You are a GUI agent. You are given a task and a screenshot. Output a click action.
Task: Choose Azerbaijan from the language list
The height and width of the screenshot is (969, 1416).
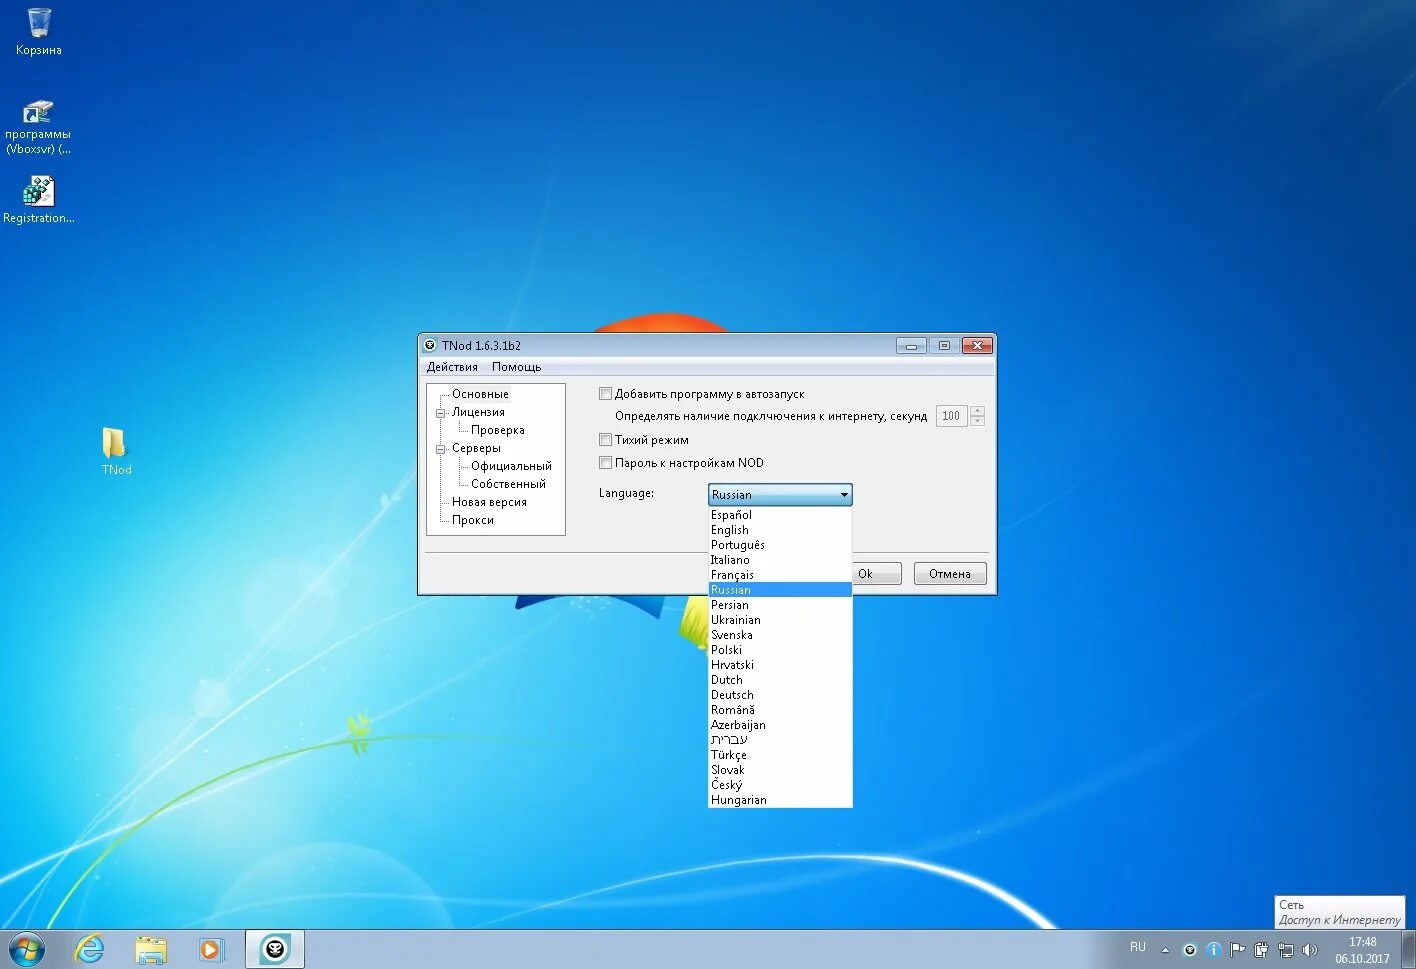tap(780, 725)
